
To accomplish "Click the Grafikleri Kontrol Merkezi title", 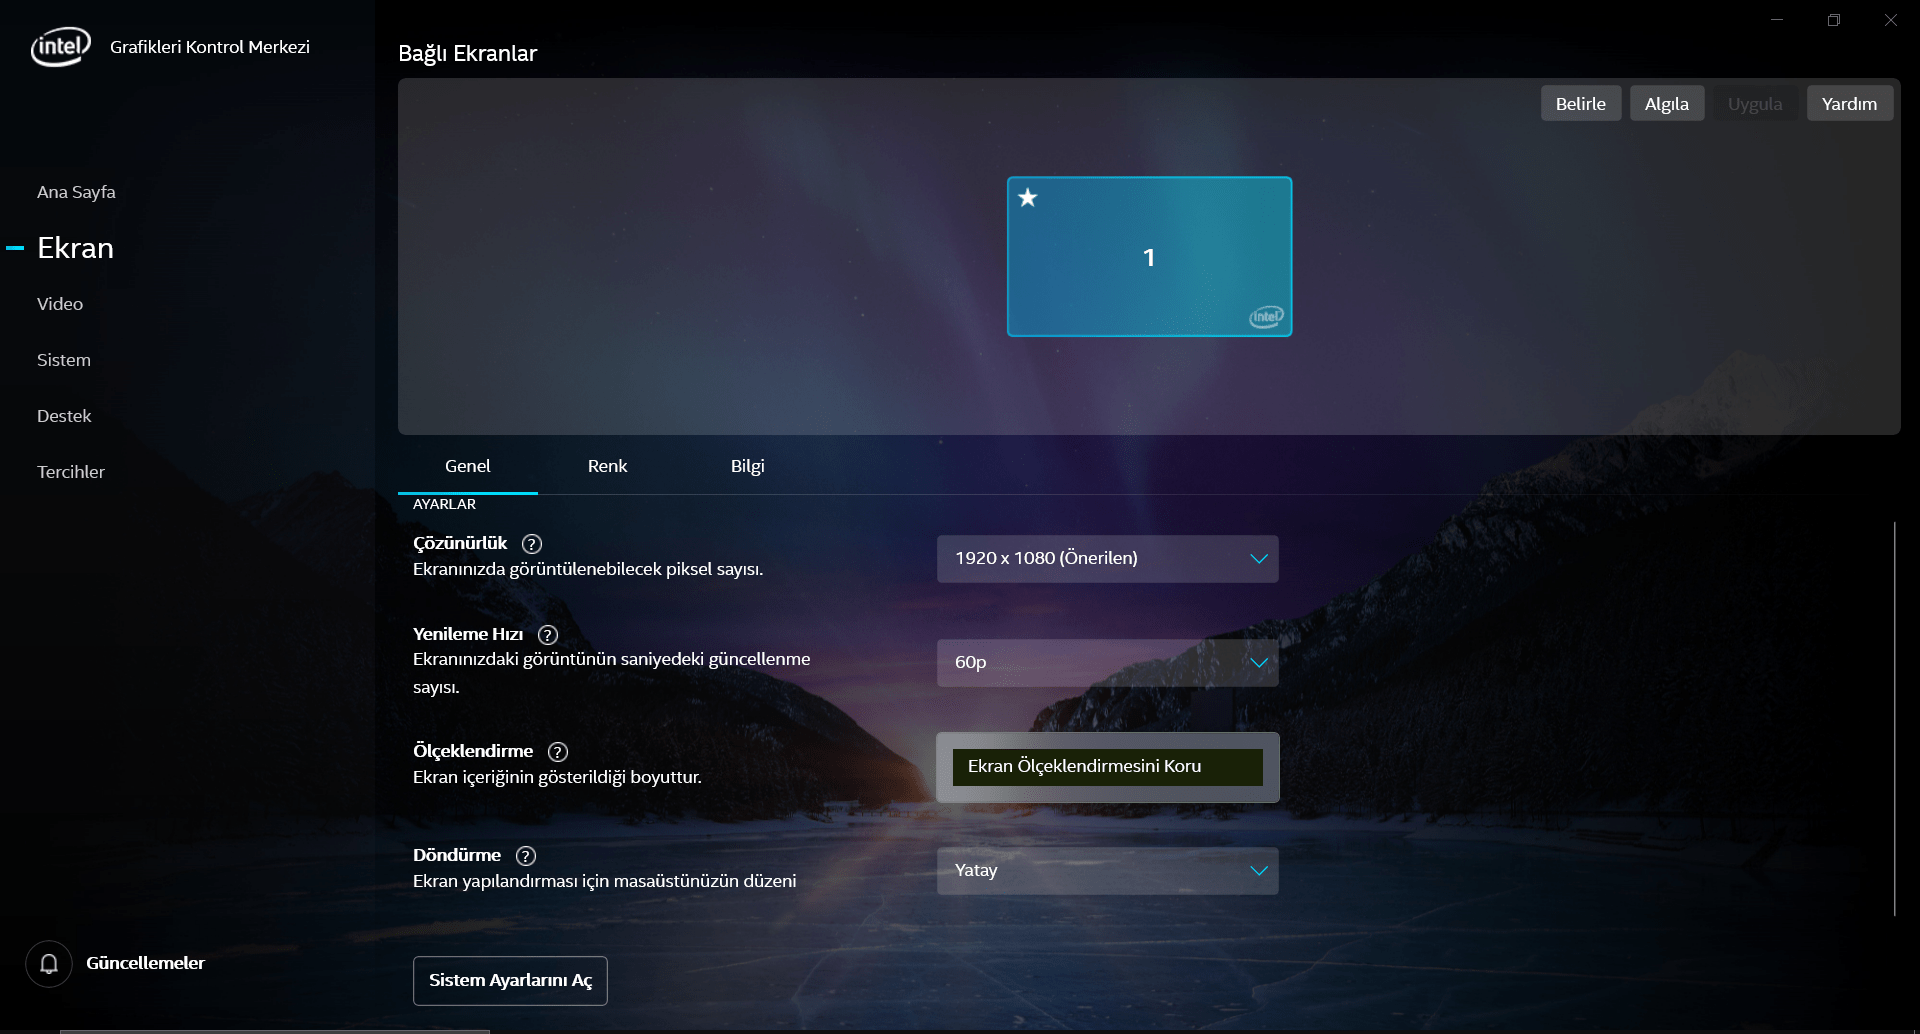I will [210, 47].
